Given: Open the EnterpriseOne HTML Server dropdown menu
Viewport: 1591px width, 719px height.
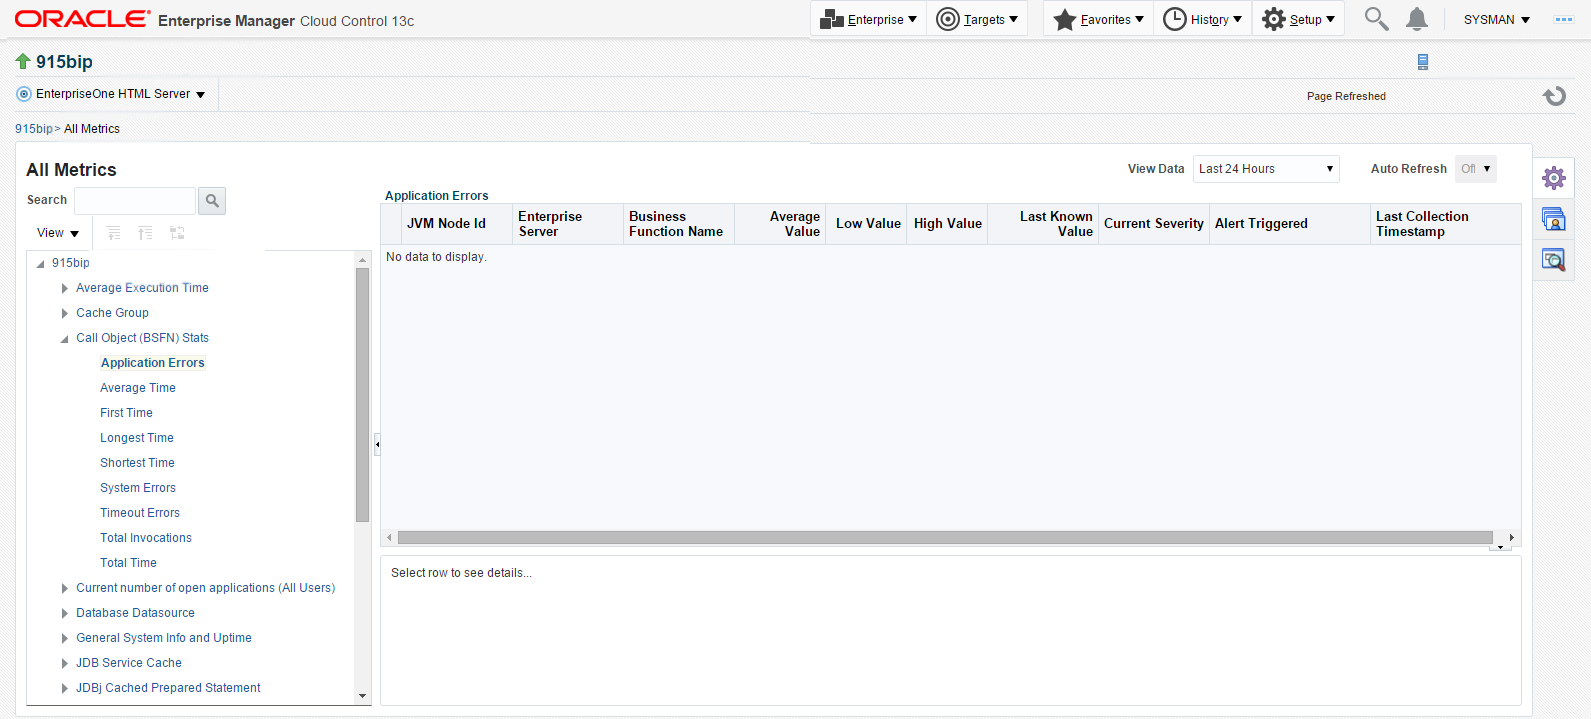Looking at the screenshot, I should 111,94.
